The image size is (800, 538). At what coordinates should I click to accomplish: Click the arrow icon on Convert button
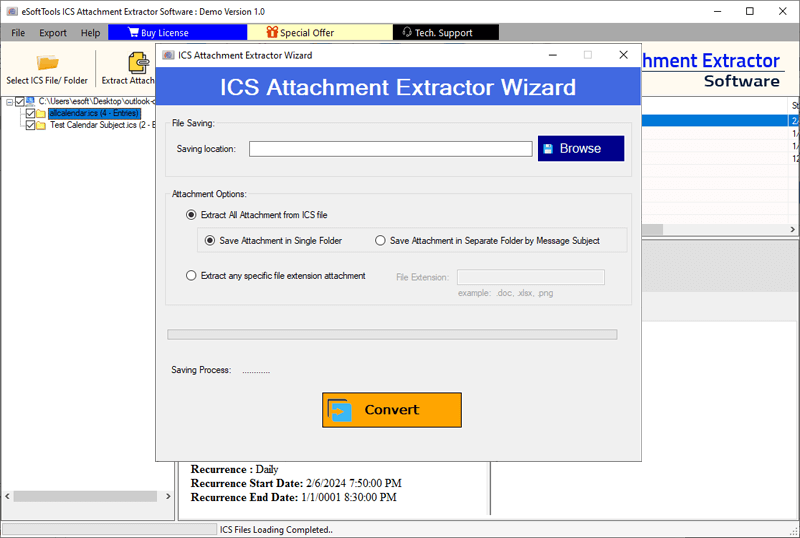339,410
